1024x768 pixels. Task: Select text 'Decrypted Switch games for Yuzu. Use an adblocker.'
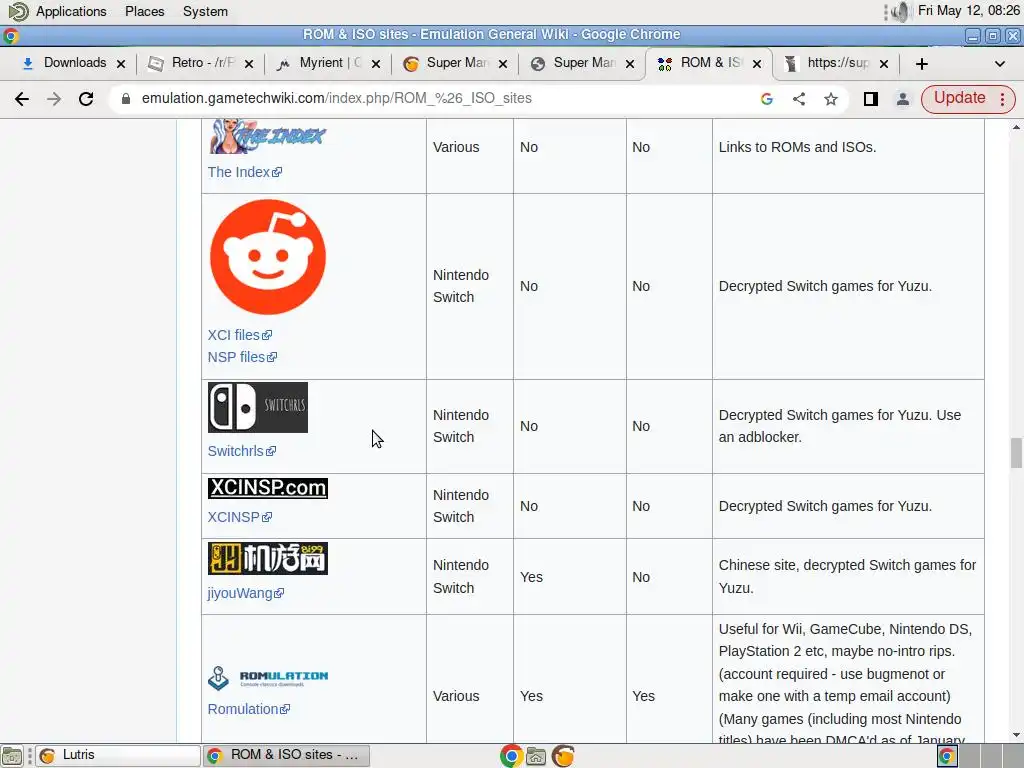(x=840, y=426)
